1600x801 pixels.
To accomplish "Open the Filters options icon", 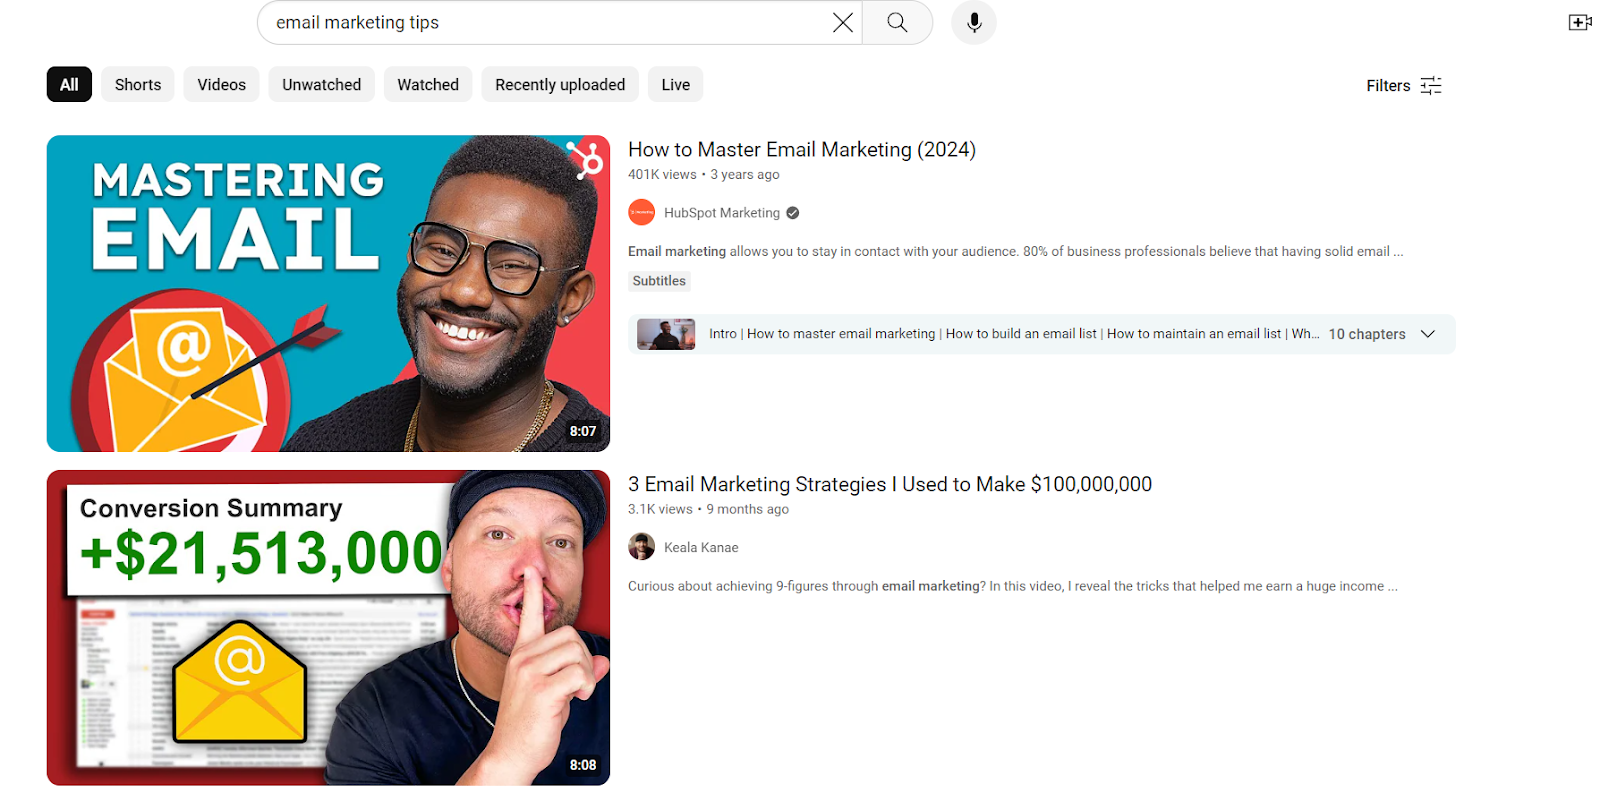I will 1431,86.
